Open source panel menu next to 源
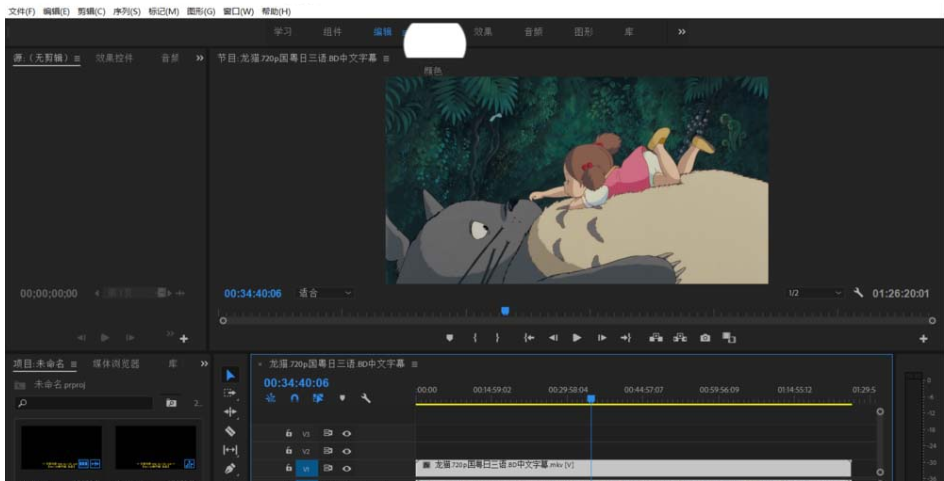This screenshot has width=944, height=481. point(77,59)
